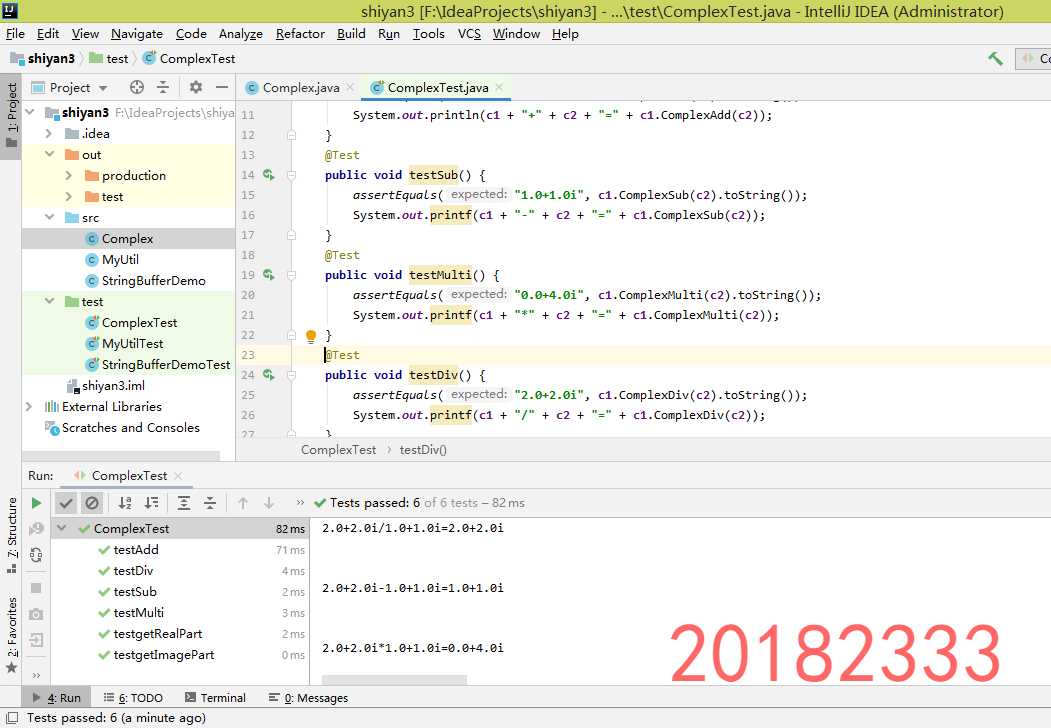Screen dimensions: 1051x728
Task: Click the dump threads camera icon
Action: pos(36,614)
